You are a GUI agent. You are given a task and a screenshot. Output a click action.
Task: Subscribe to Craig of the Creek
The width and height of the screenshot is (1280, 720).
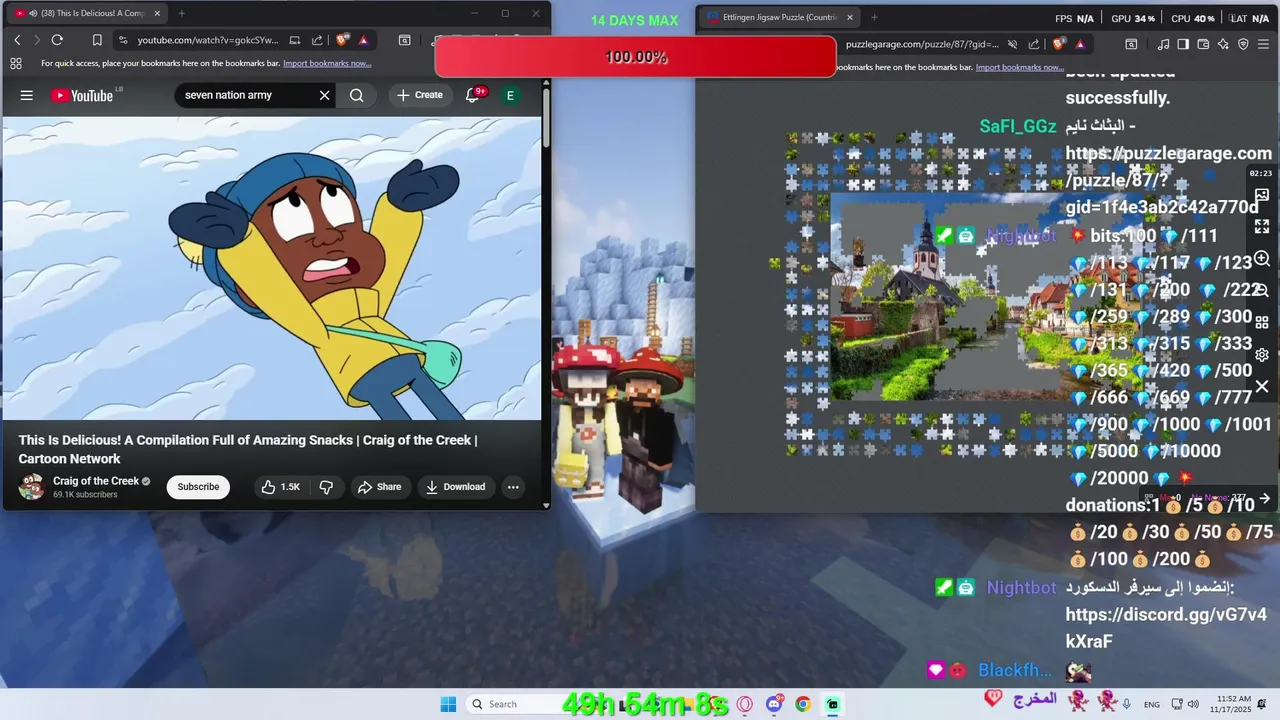(x=198, y=487)
